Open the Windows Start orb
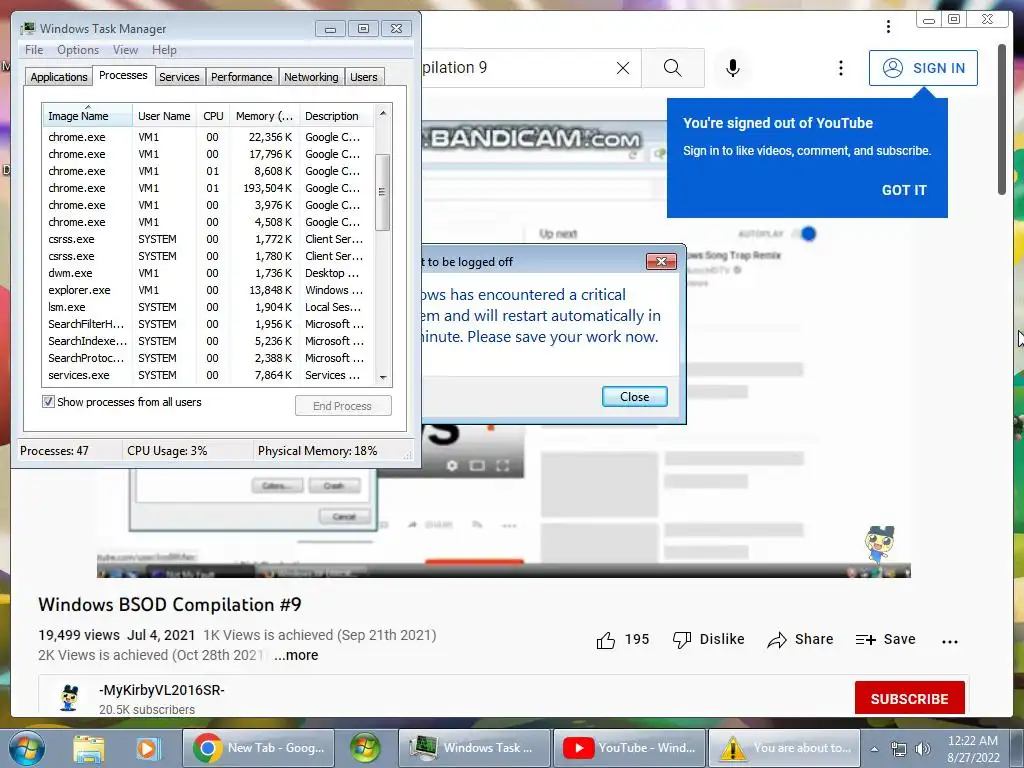This screenshot has width=1024, height=768. pos(27,748)
